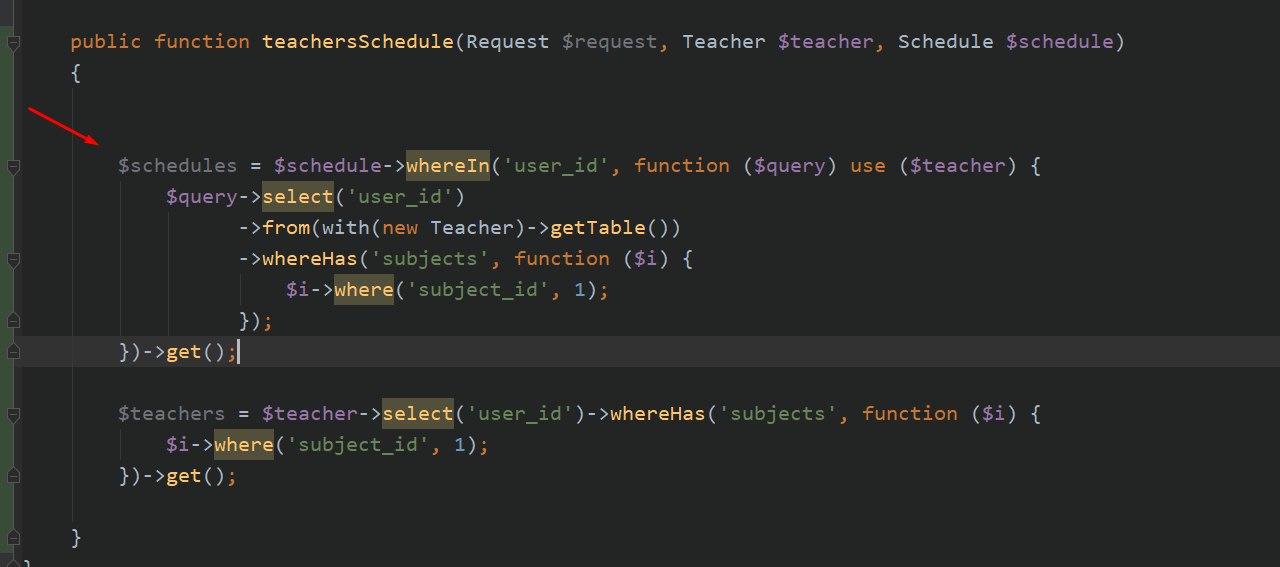This screenshot has height=567, width=1280.
Task: Collapse the $teachers whereHas closure fold marker
Action: [x=13, y=414]
